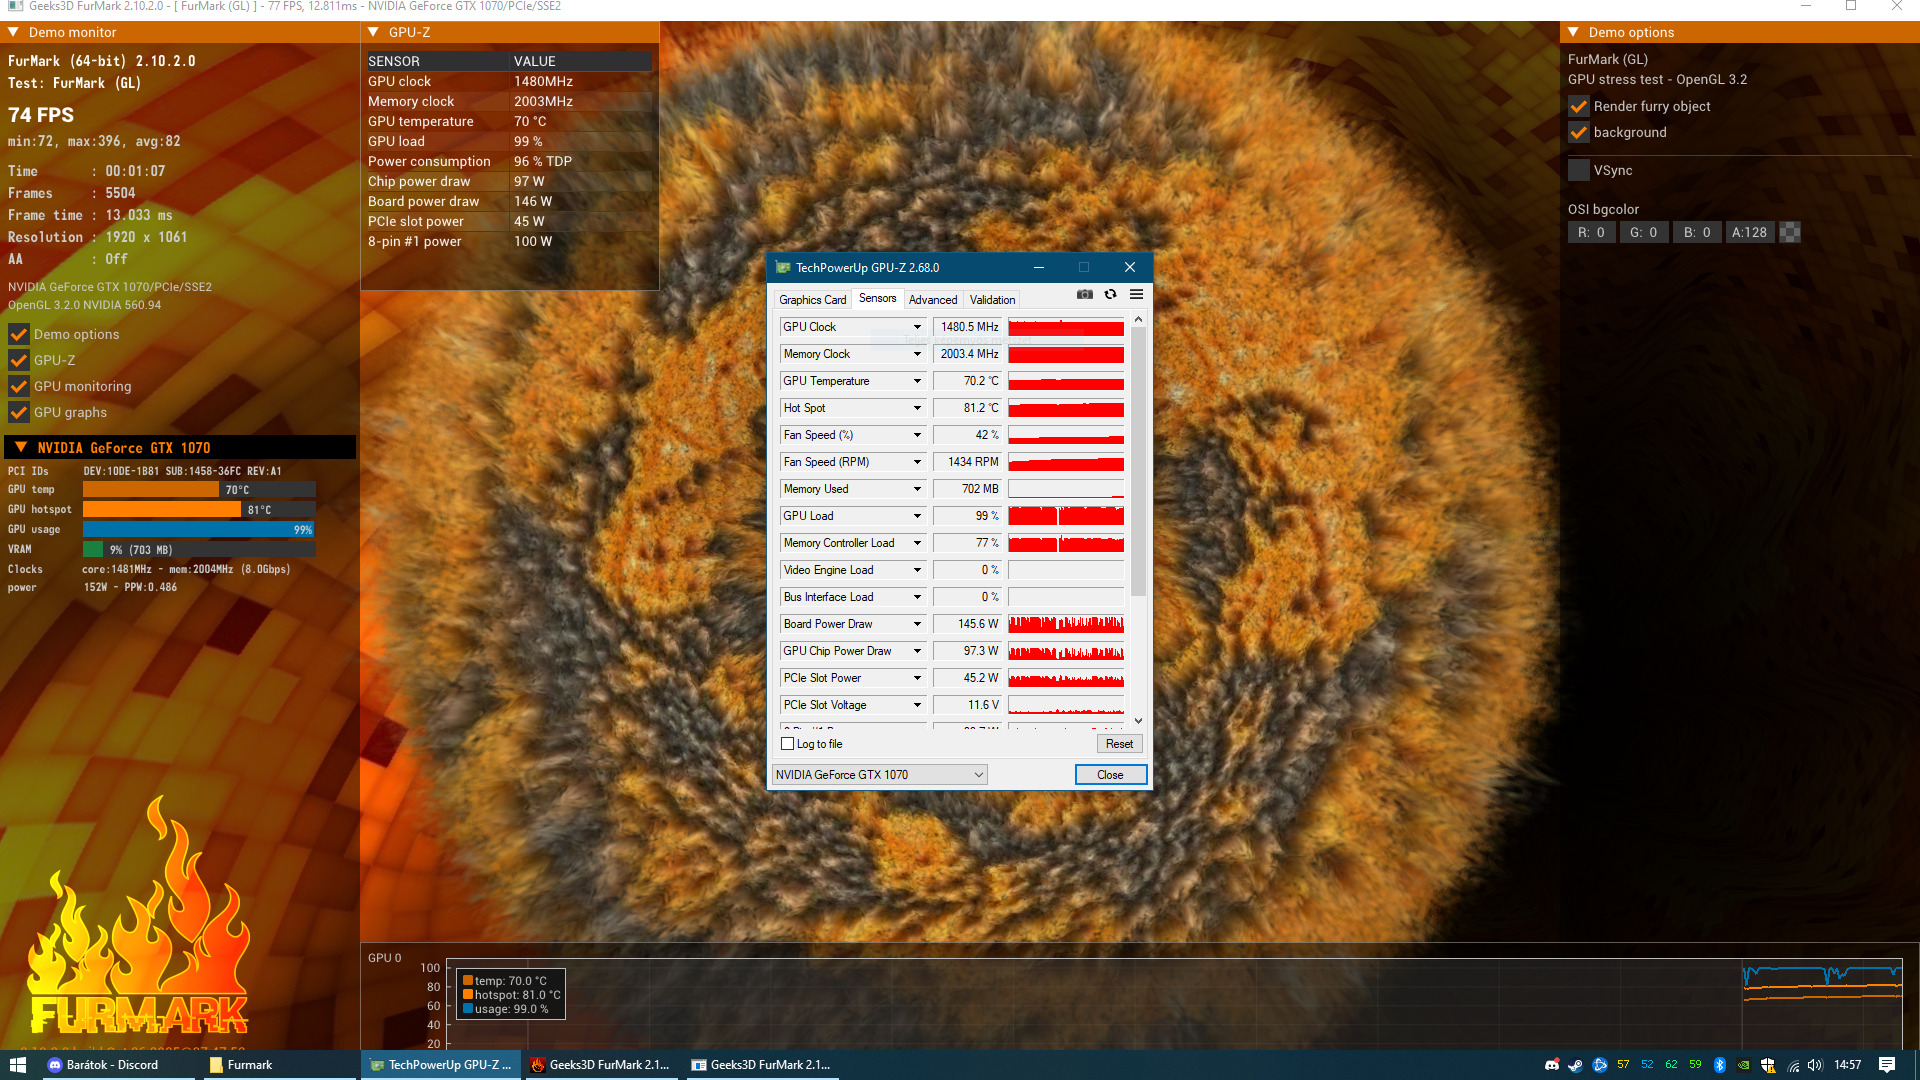Click the Reset button in GPU-Z
Screen dimensions: 1920x1080
[1119, 744]
